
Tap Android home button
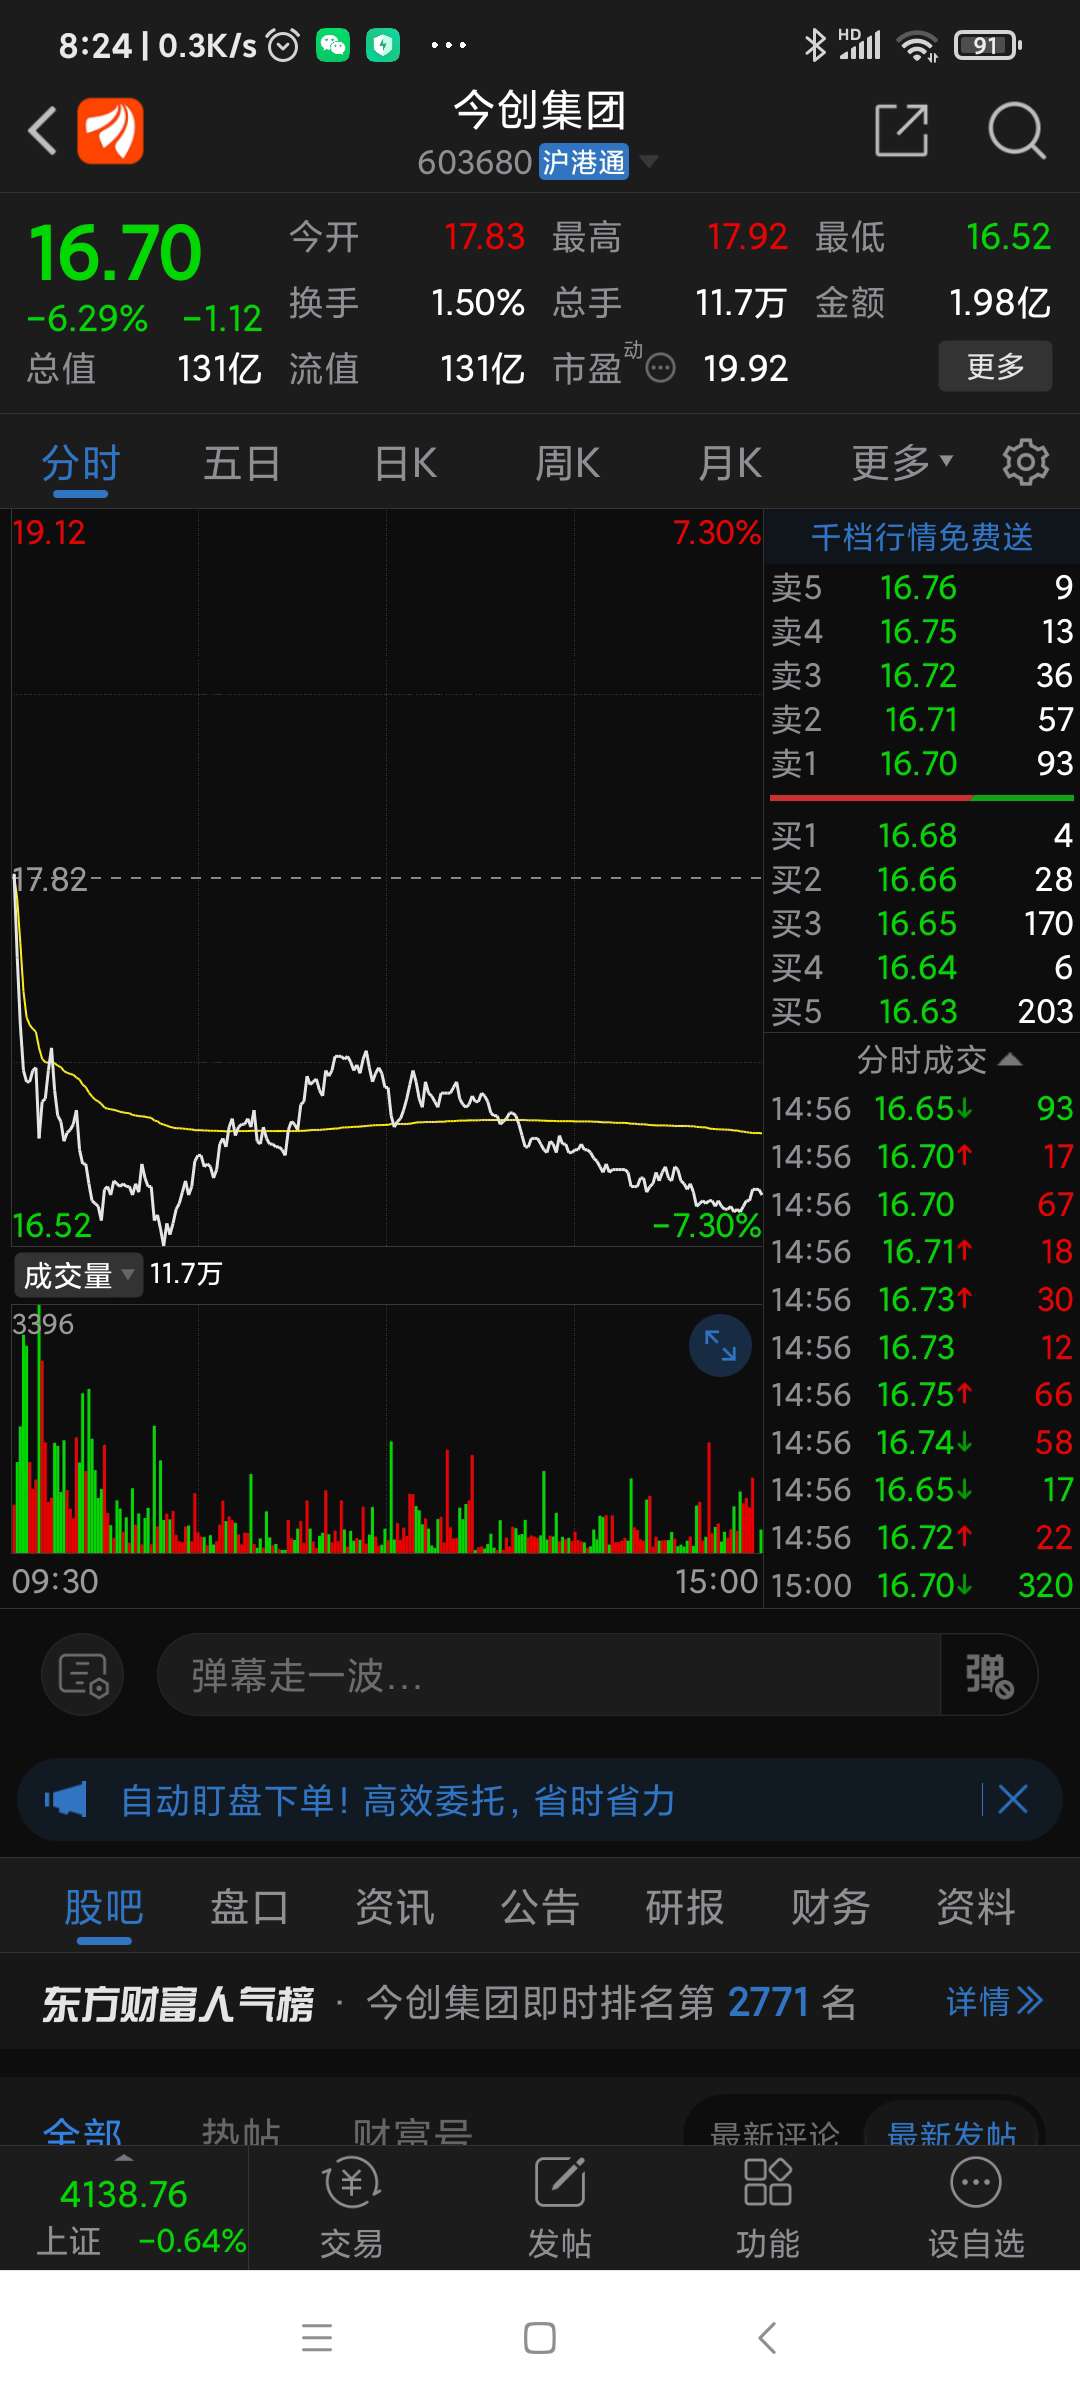pos(540,2338)
